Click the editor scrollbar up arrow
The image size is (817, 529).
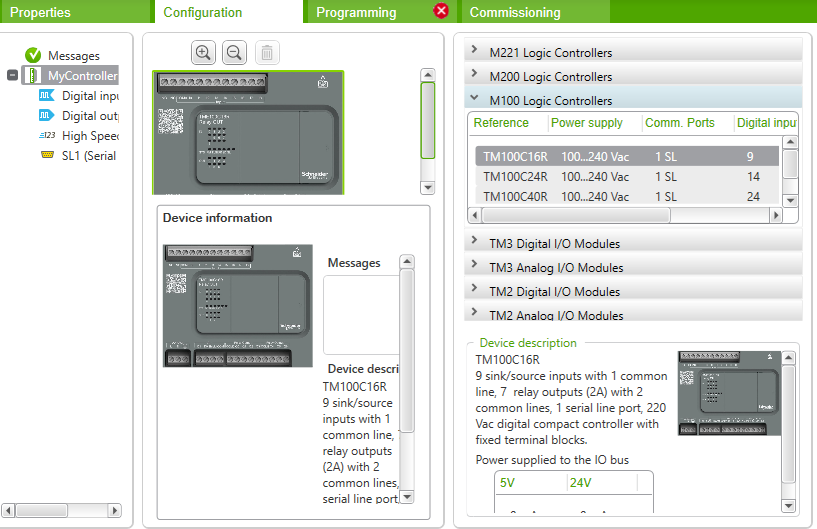coord(428,75)
